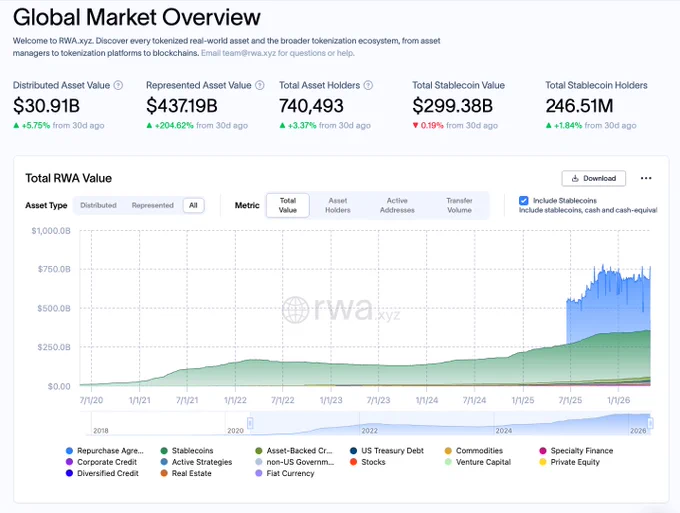Viewport: 680px width, 513px height.
Task: Select the Represented asset type
Action: coord(153,205)
